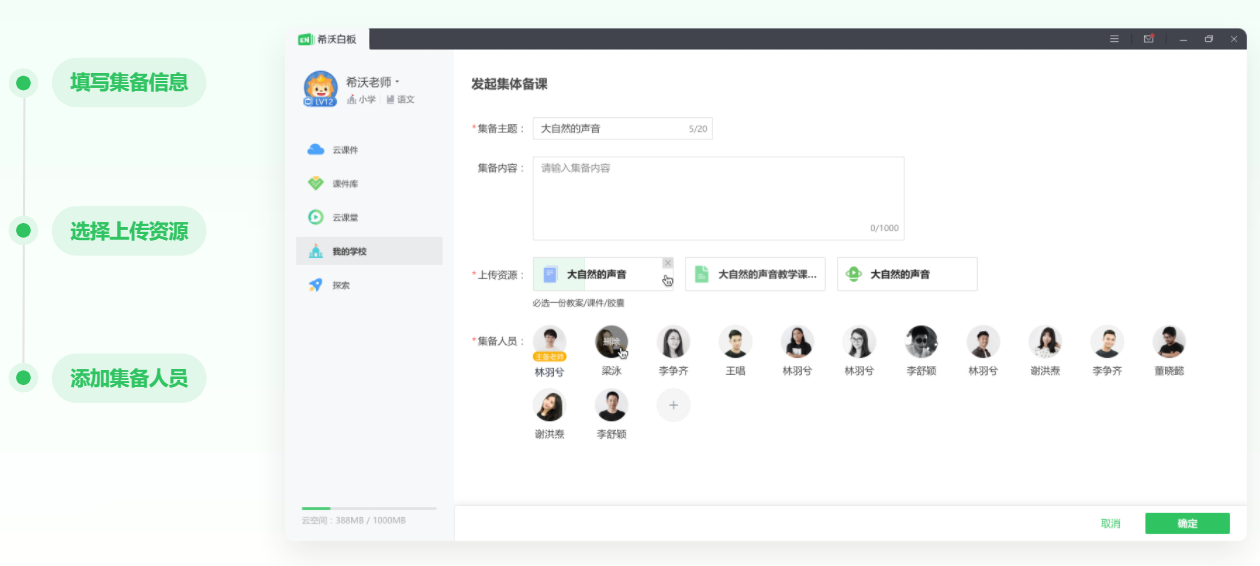Select 我的学校 in the sidebar
This screenshot has height=566, width=1260.
pos(369,251)
